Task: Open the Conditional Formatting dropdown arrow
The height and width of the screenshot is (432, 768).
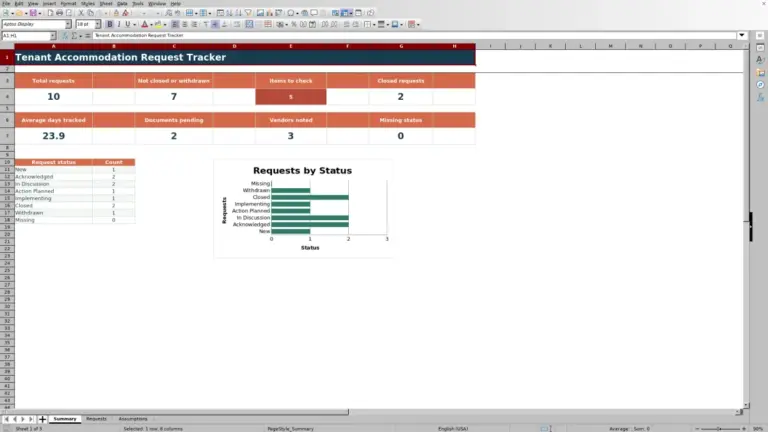Action: [x=418, y=24]
